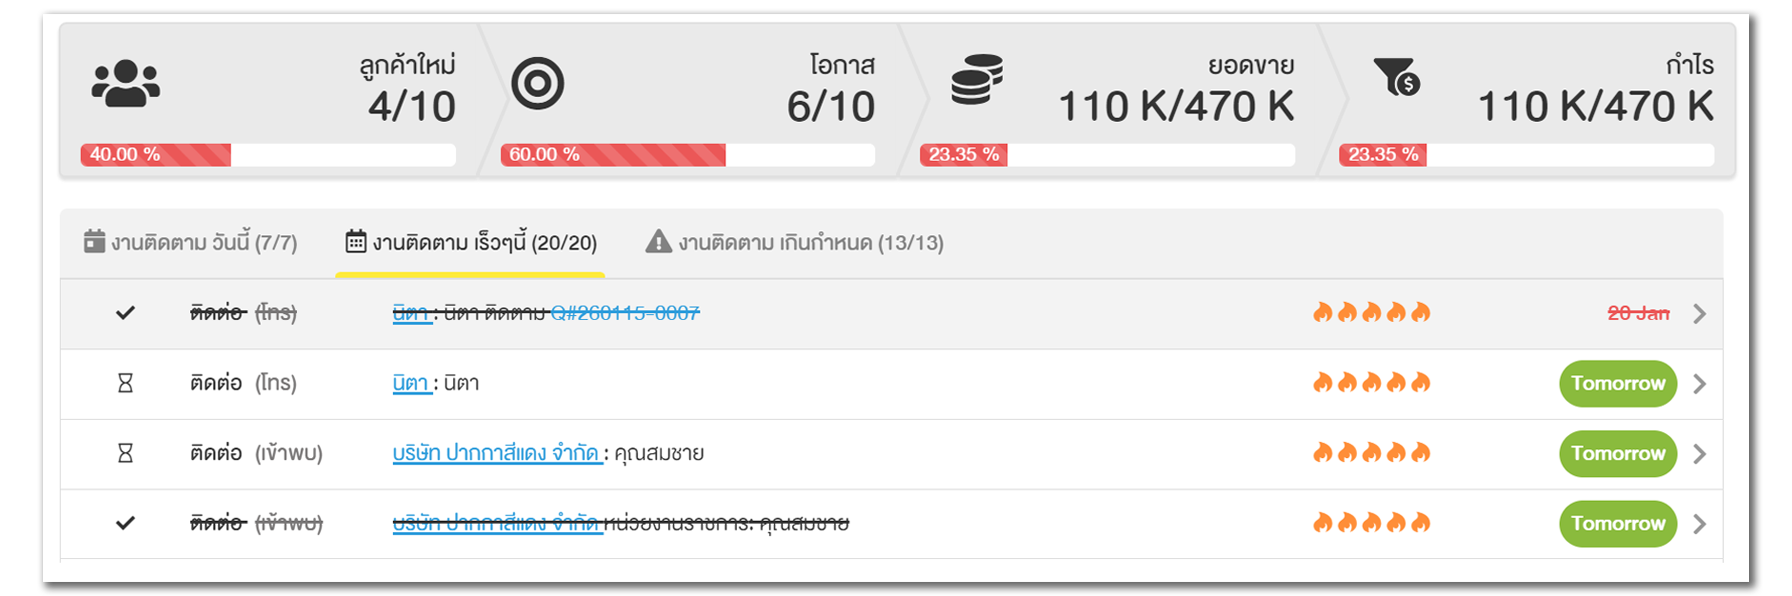This screenshot has width=1792, height=596.
Task: Click the calendar icon on งานติดตาม เร็วๆนี้ tab
Action: point(356,241)
